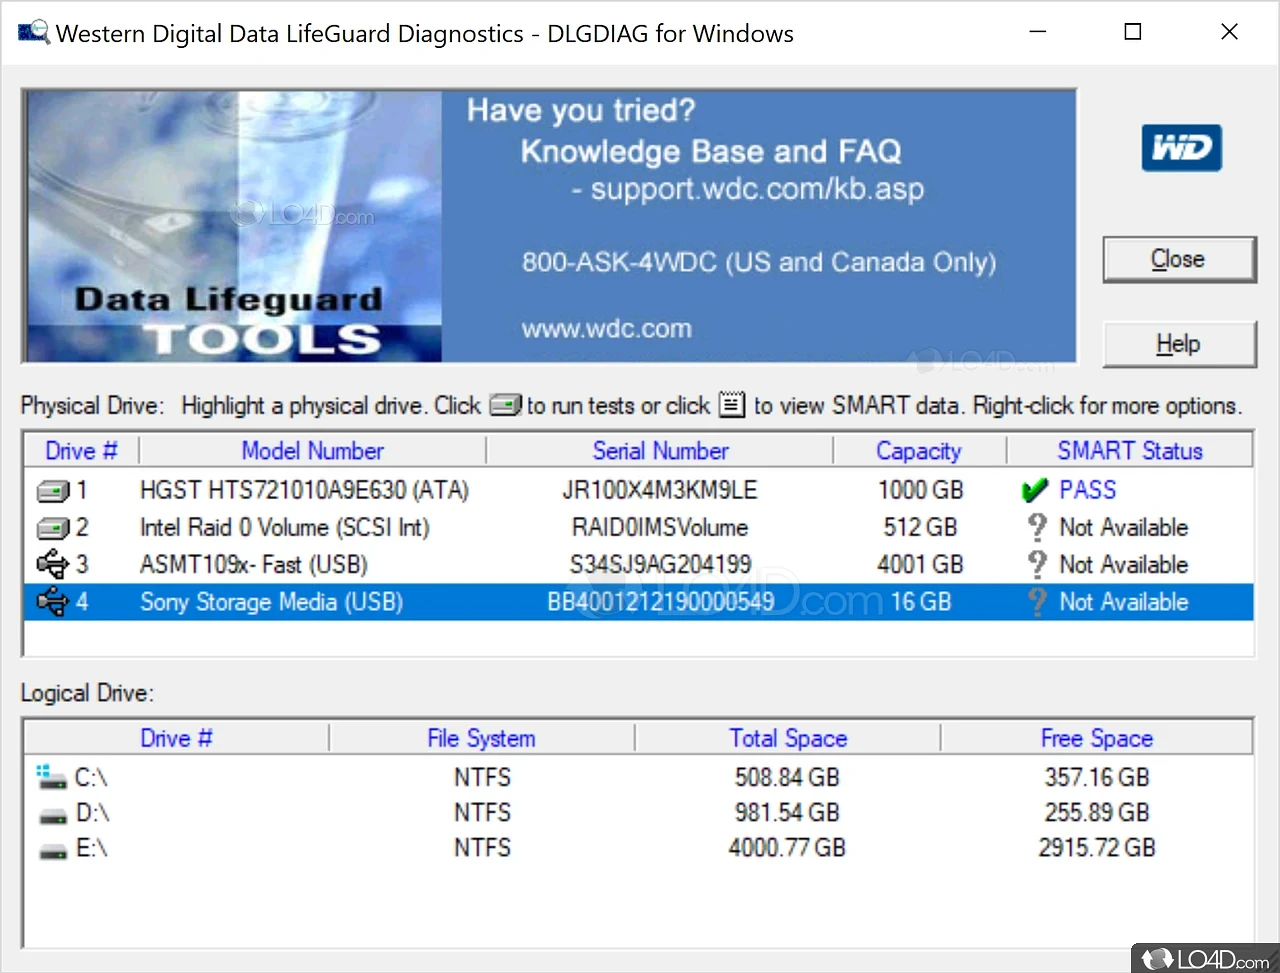Sort physical drives by Model Number column
Image resolution: width=1280 pixels, height=973 pixels.
tap(312, 451)
